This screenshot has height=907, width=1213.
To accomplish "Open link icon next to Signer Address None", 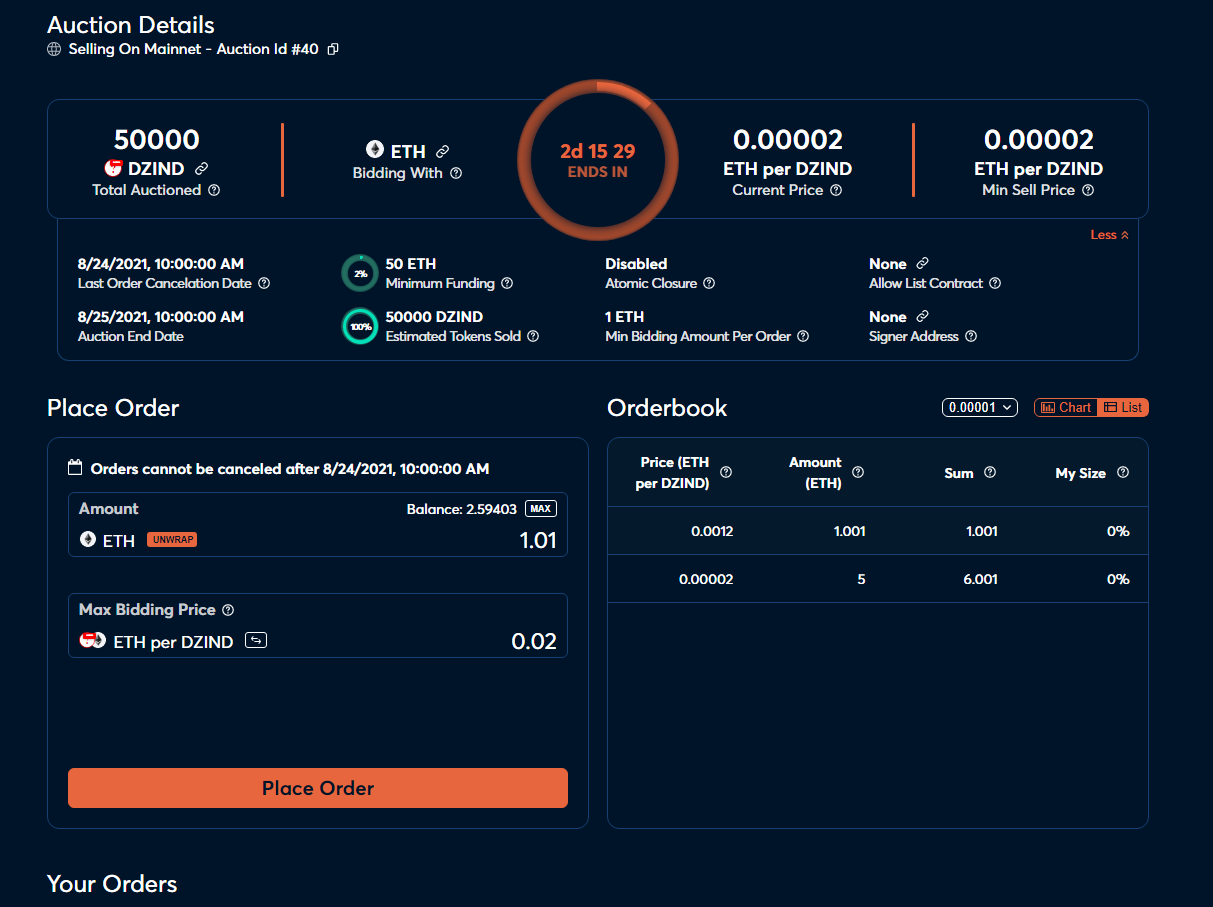I will (x=922, y=316).
